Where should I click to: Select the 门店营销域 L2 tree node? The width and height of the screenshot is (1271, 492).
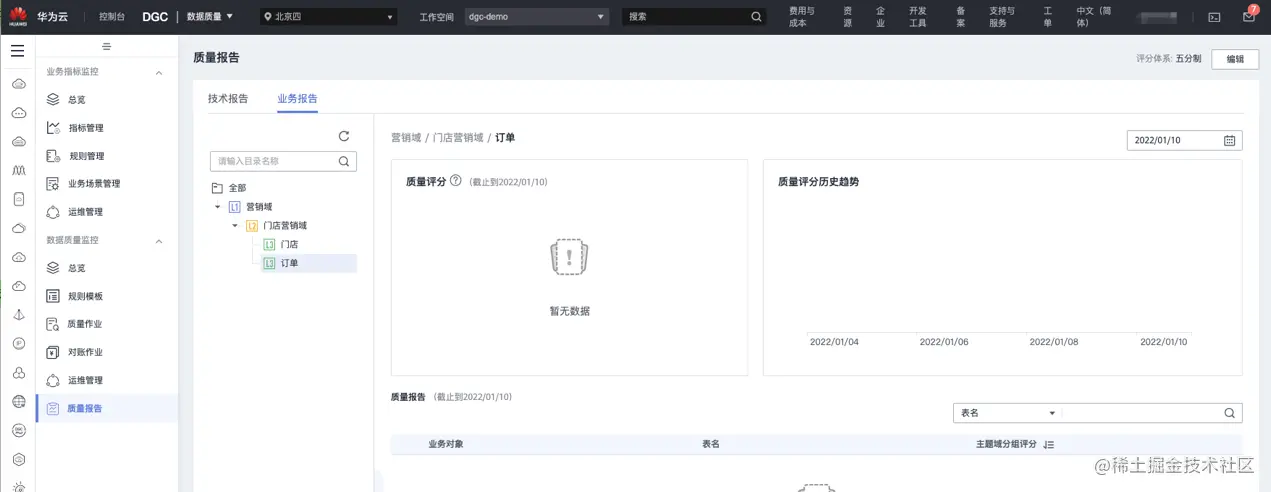pos(276,226)
